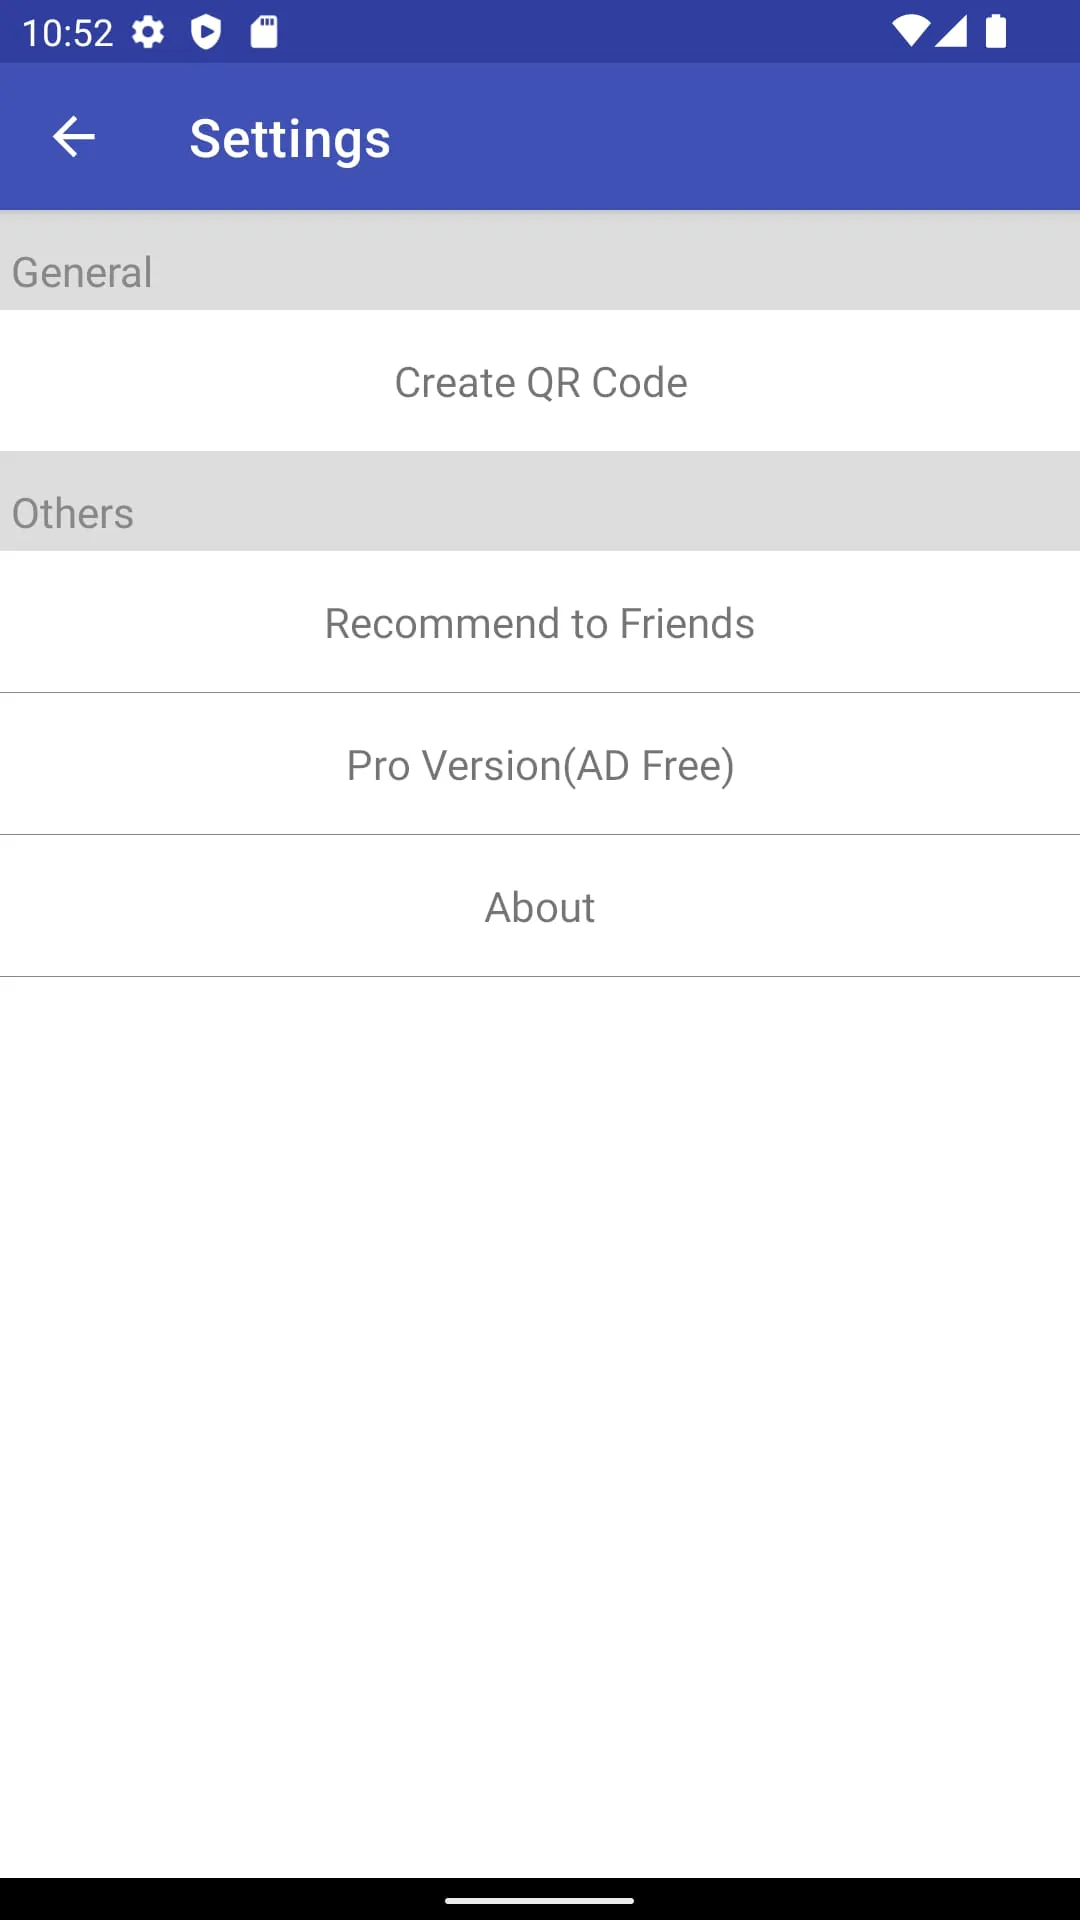Open Pro Version(AD Free) option
This screenshot has height=1920, width=1080.
tap(540, 765)
